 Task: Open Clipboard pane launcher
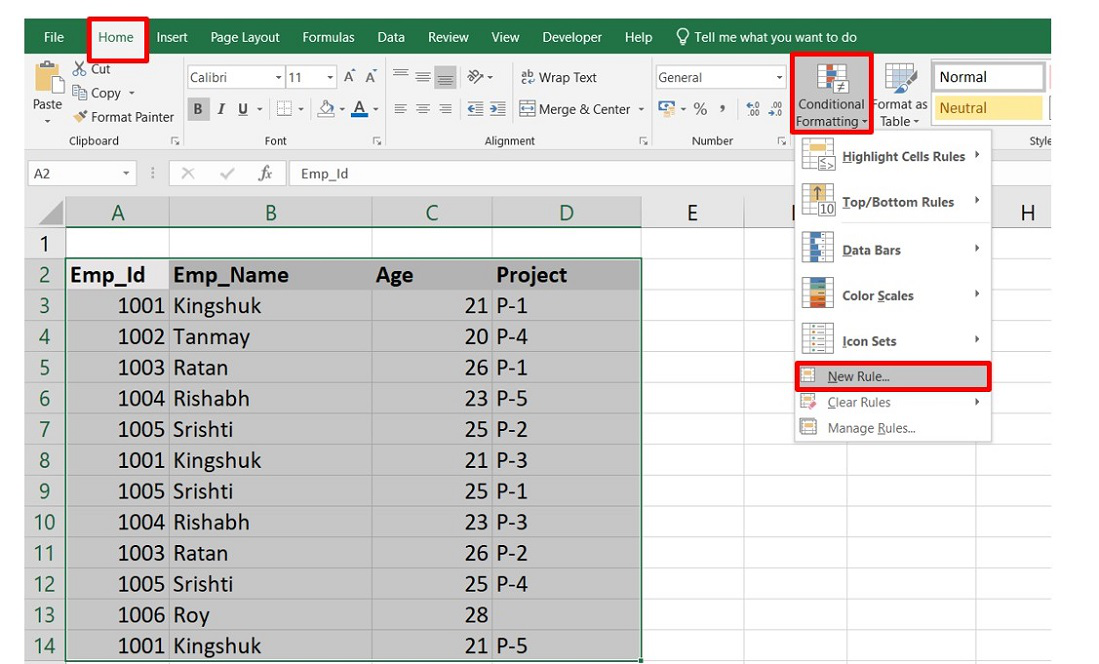point(175,141)
